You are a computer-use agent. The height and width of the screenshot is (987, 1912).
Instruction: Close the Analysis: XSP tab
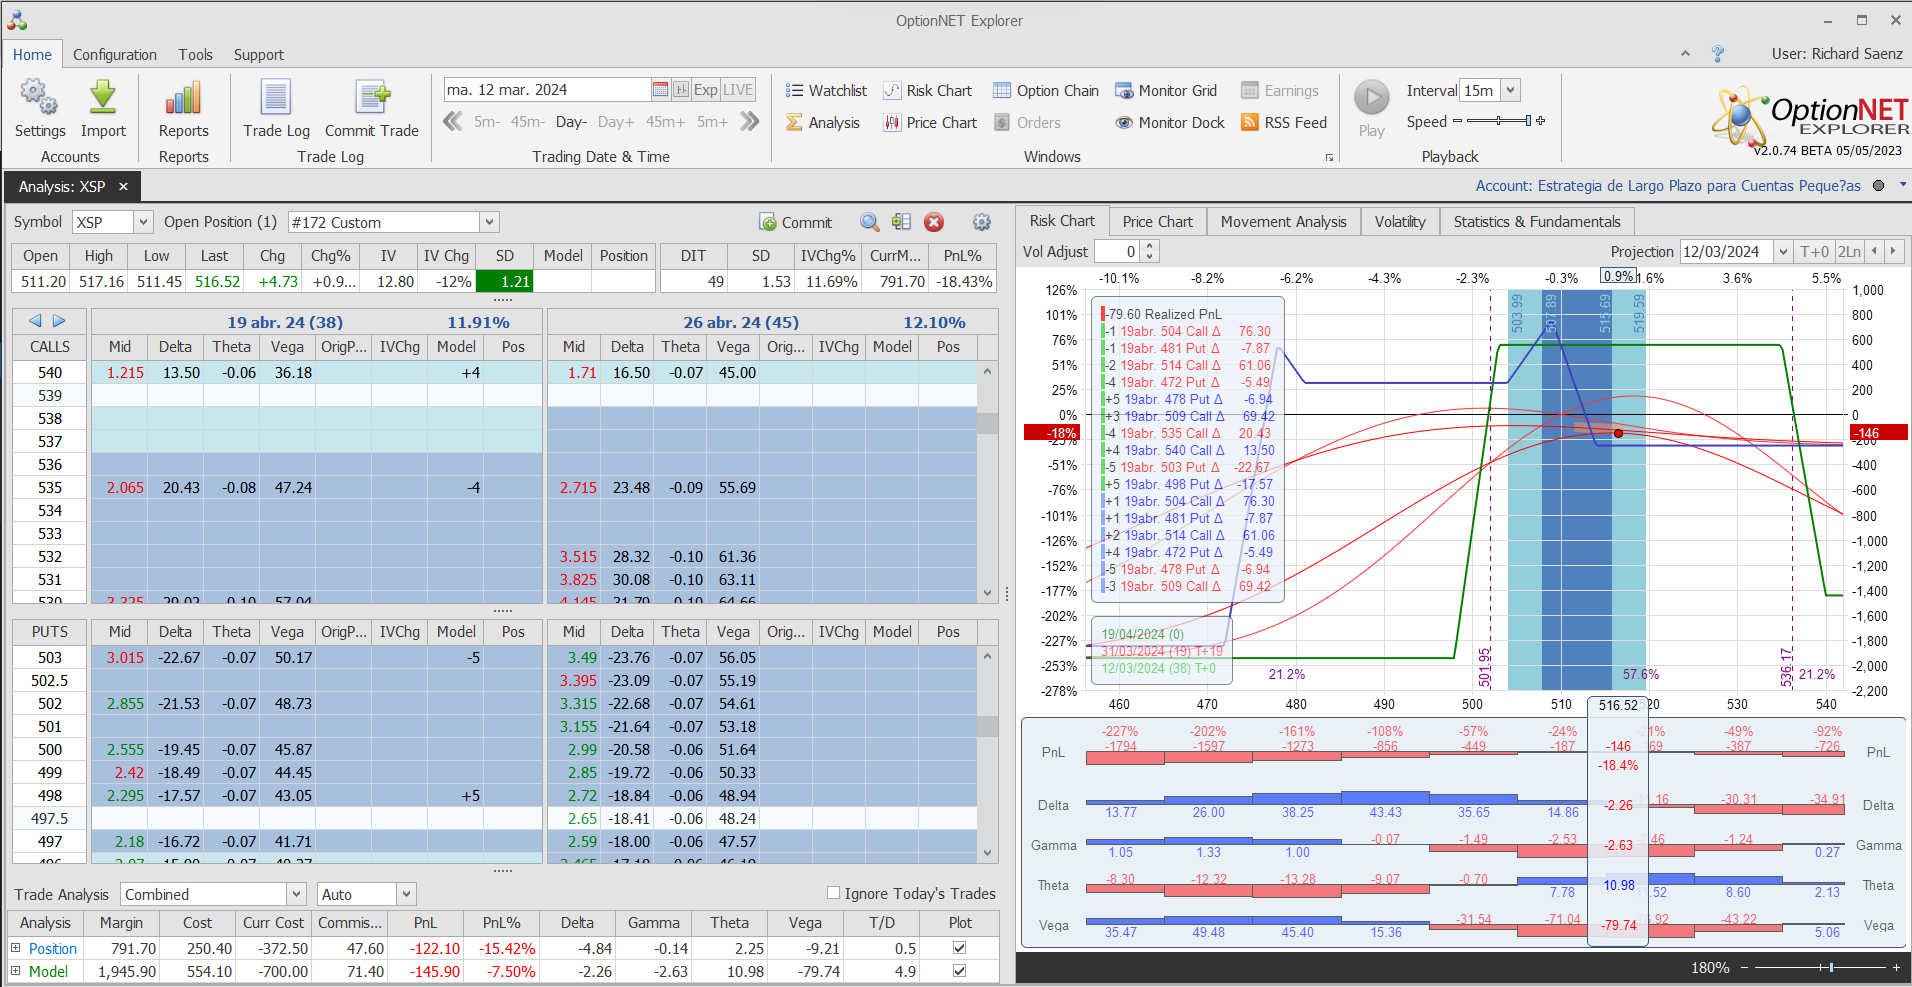tap(123, 187)
